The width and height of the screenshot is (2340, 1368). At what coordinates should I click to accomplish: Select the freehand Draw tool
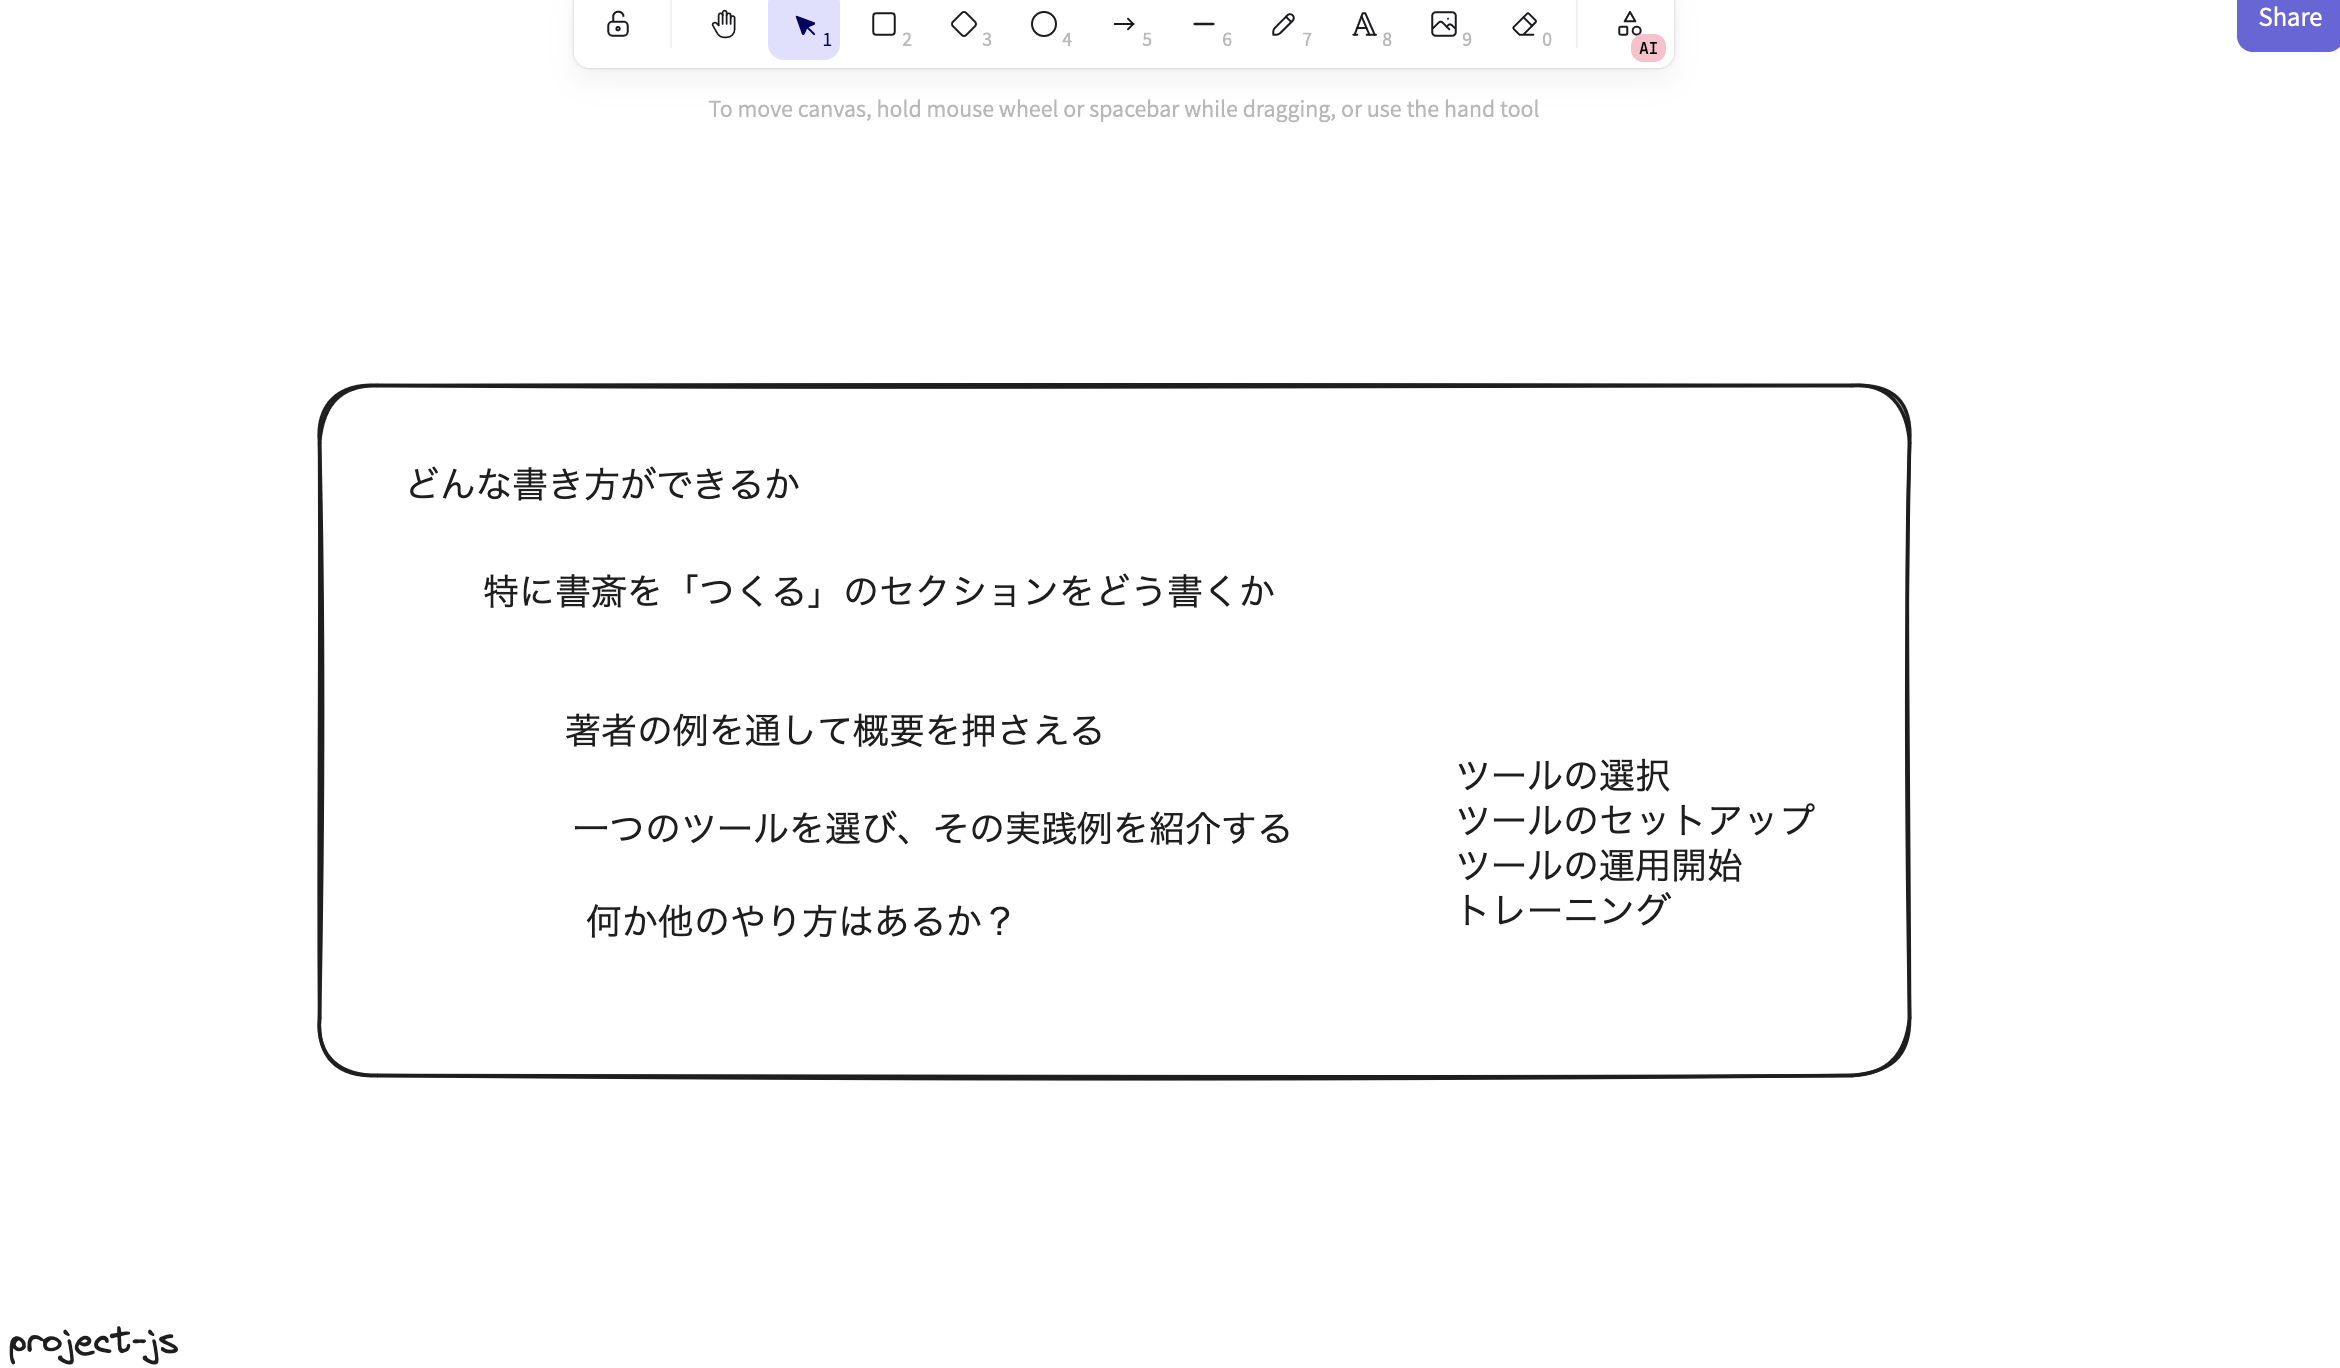(x=1283, y=25)
